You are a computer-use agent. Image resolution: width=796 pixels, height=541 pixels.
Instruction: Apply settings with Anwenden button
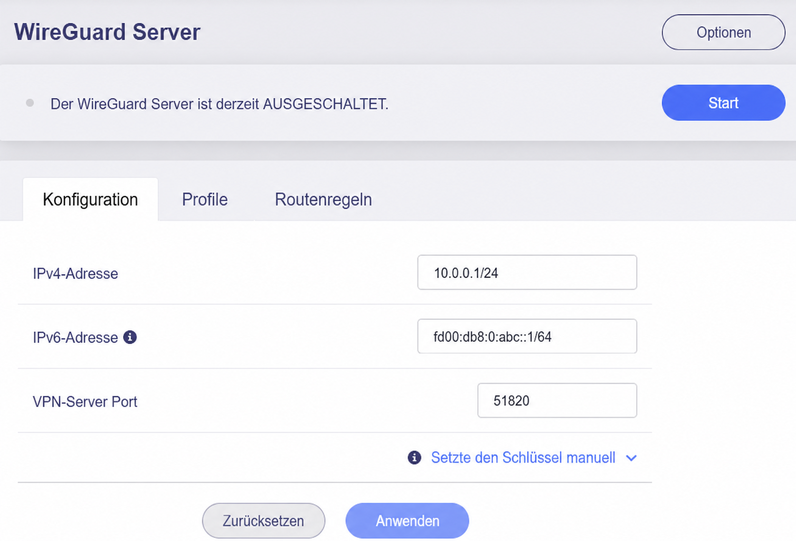pos(407,521)
